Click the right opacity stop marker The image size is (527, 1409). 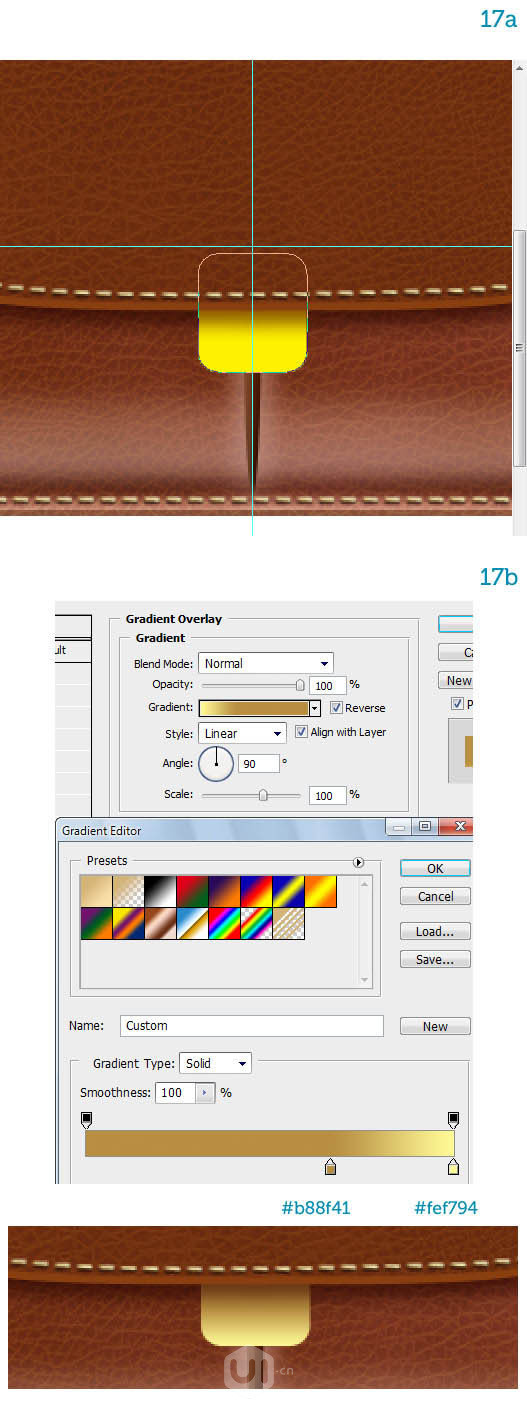pyautogui.click(x=453, y=1119)
